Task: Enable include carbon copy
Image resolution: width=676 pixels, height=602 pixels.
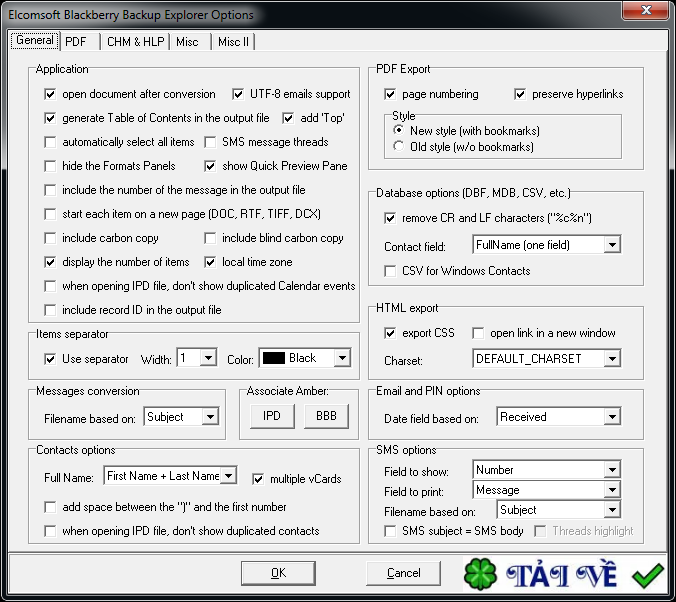Action: [x=50, y=238]
